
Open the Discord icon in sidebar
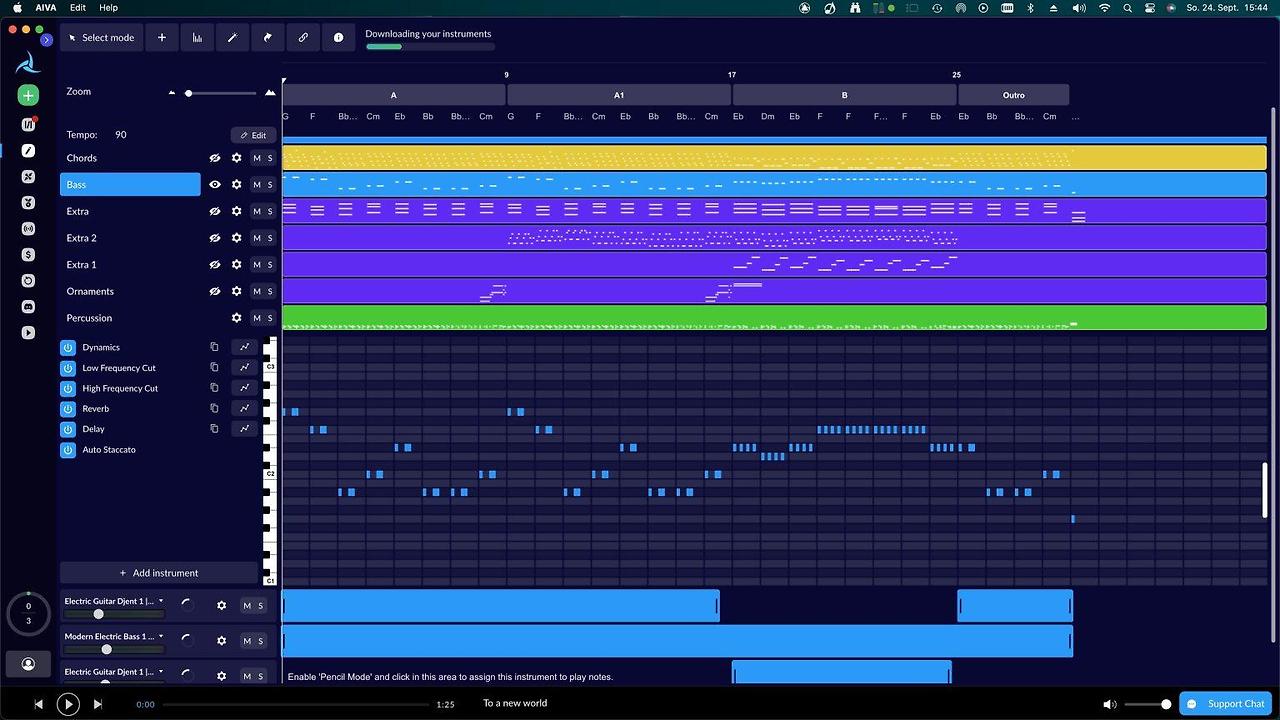click(x=28, y=306)
